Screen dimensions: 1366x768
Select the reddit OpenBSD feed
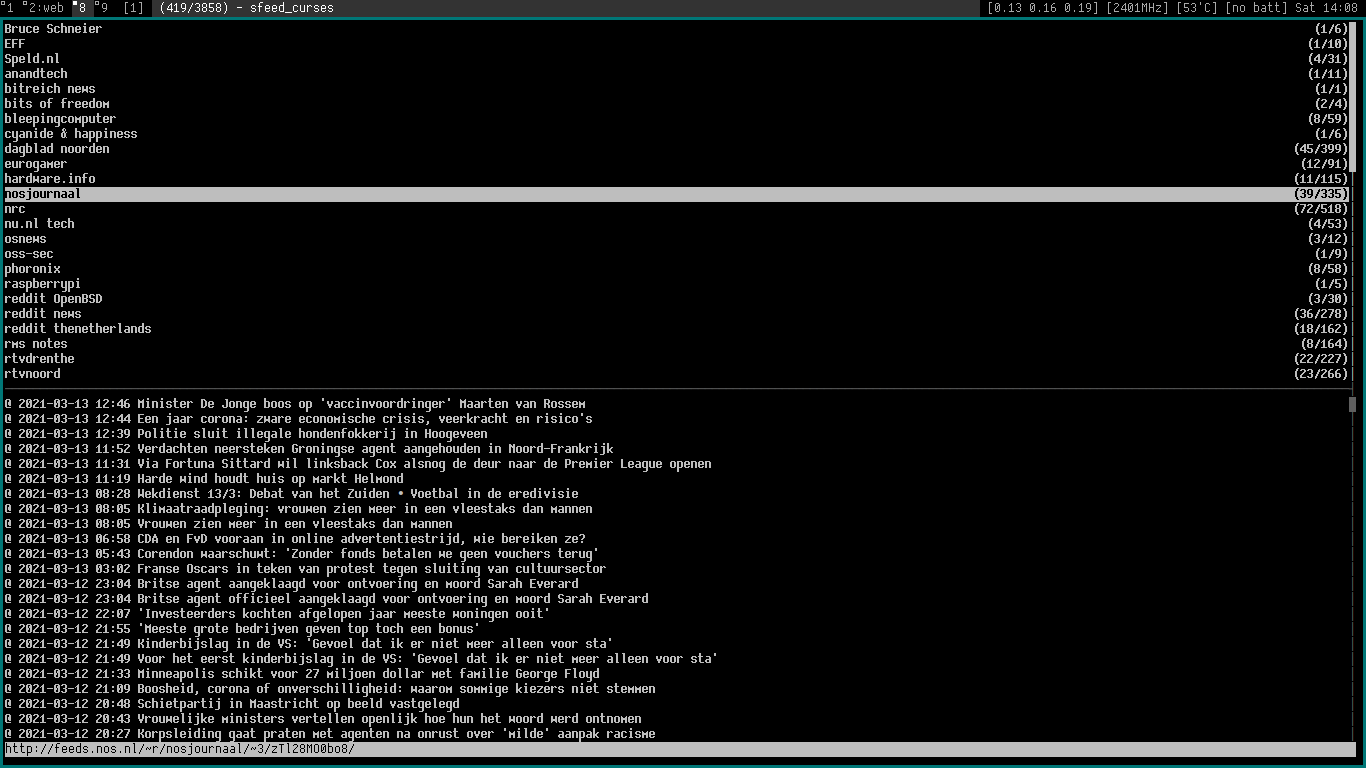(x=53, y=299)
